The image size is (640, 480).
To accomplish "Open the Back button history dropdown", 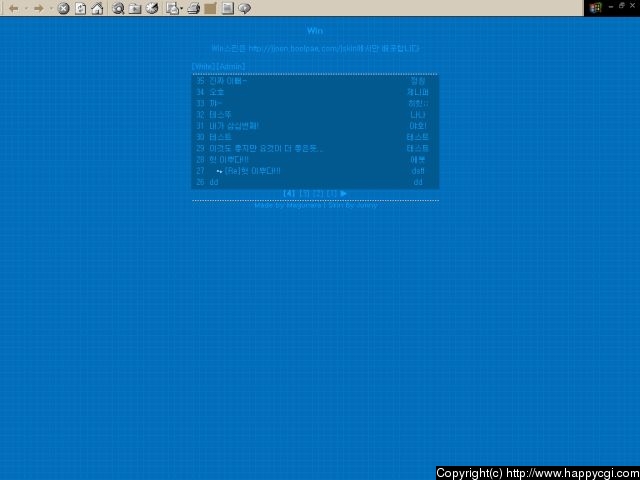I will pos(26,9).
